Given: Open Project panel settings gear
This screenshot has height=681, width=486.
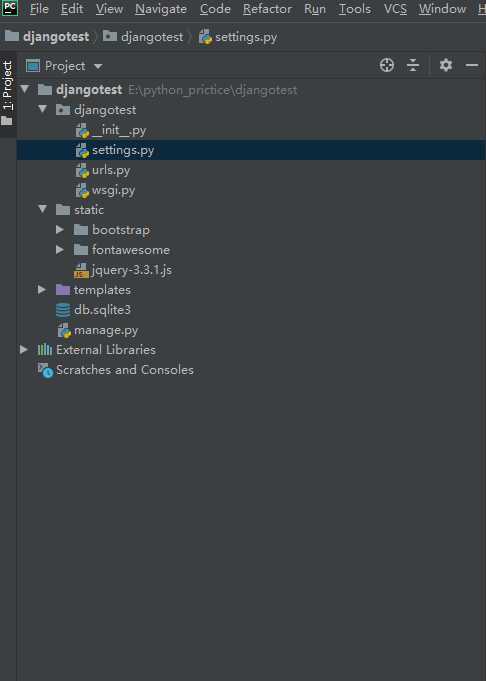Looking at the screenshot, I should pyautogui.click(x=446, y=66).
